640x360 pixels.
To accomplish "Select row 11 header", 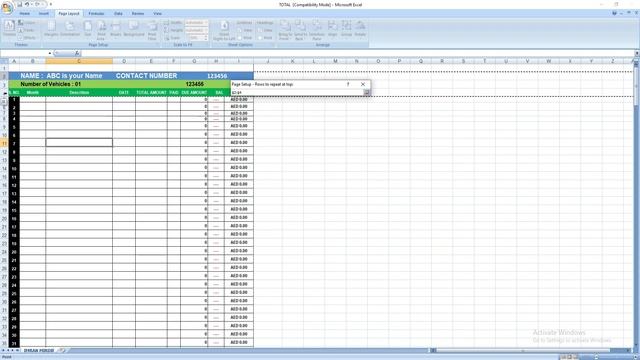I will 4,144.
